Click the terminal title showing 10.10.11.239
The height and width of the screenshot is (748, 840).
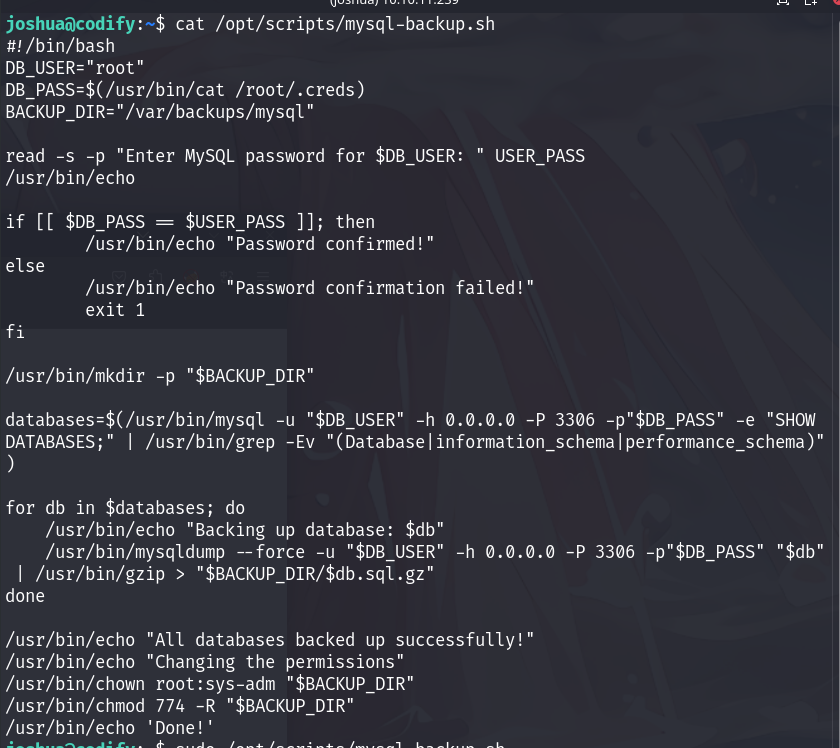click(x=394, y=2)
